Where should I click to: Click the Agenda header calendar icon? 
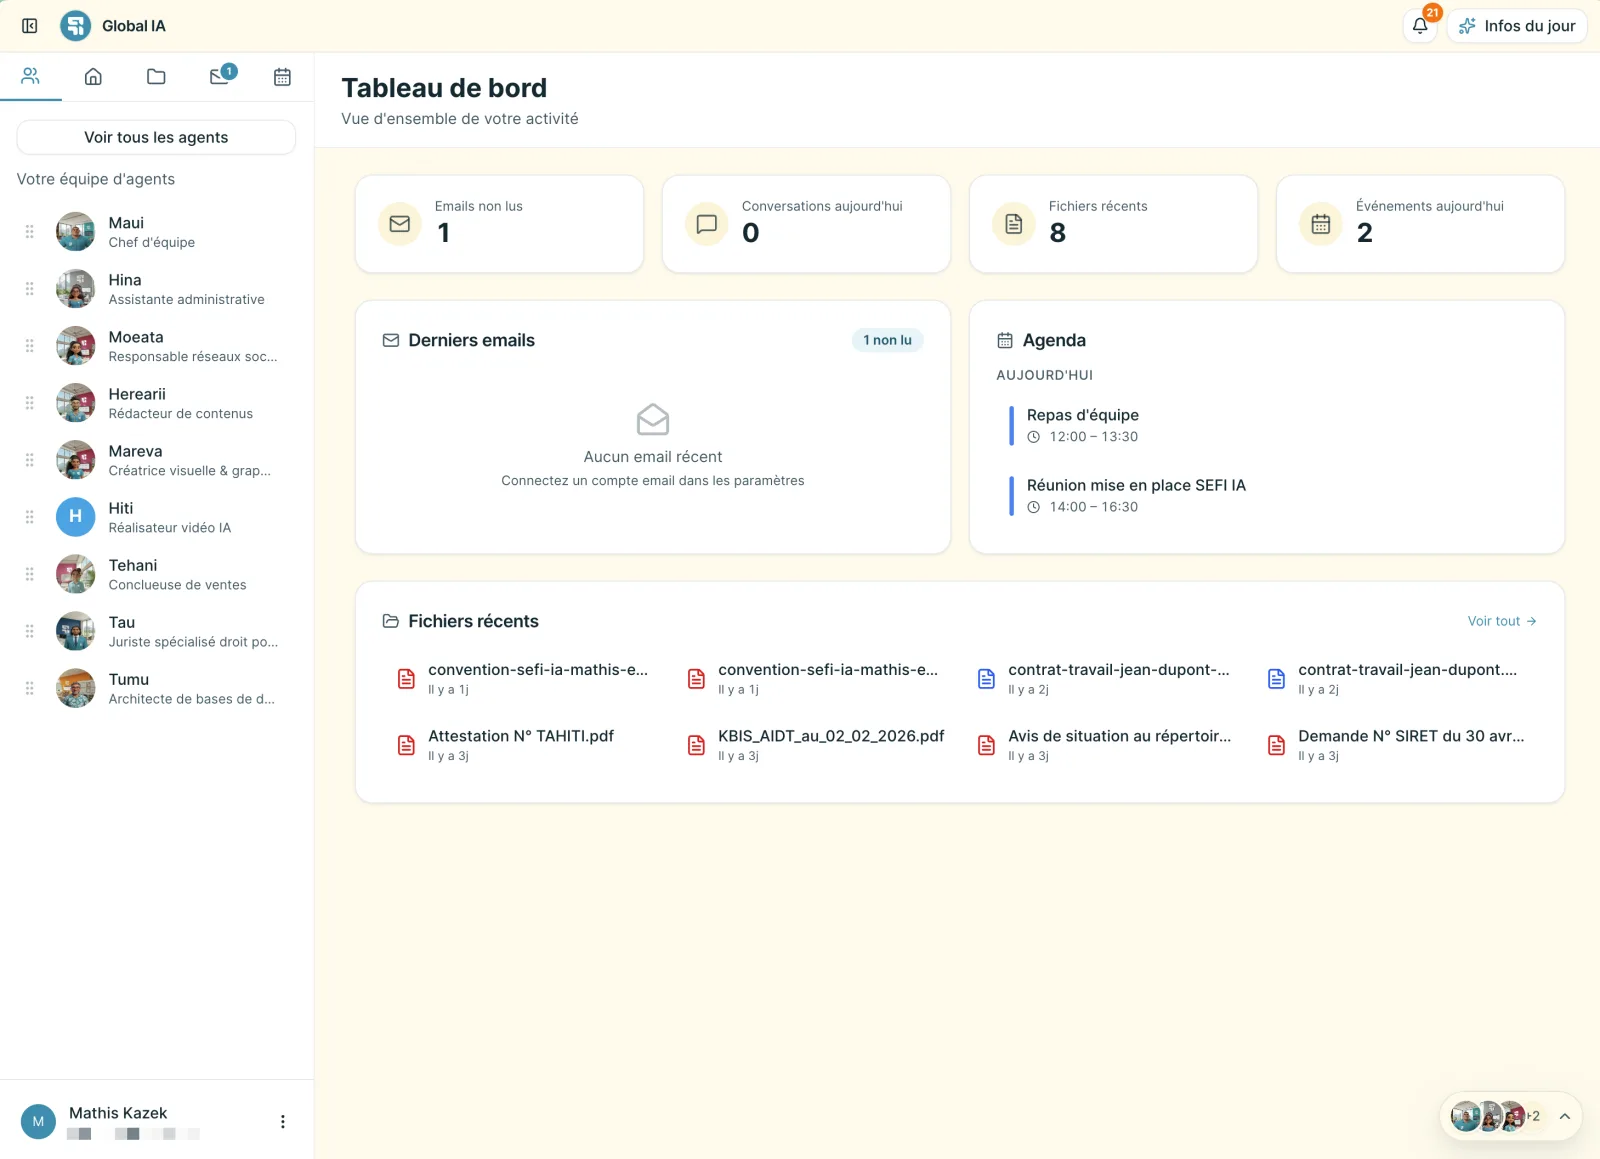[x=1005, y=340]
